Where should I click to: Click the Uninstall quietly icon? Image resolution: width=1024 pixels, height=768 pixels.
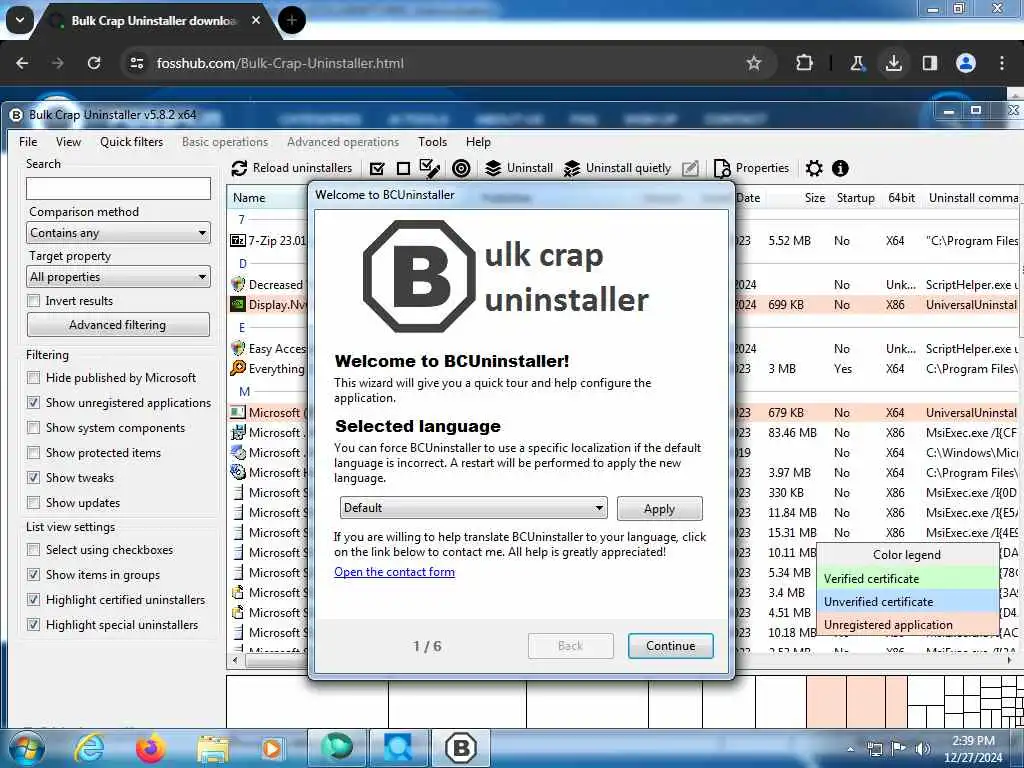[572, 168]
